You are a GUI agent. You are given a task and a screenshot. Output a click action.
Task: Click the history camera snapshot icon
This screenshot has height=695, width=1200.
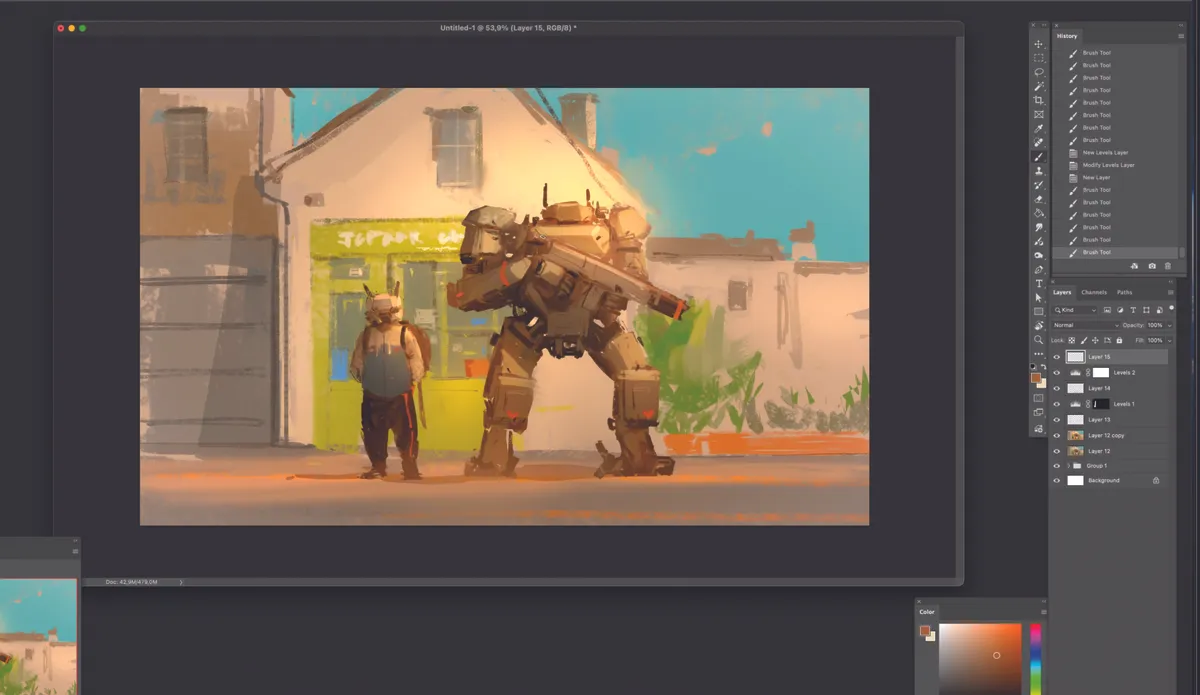point(1152,266)
